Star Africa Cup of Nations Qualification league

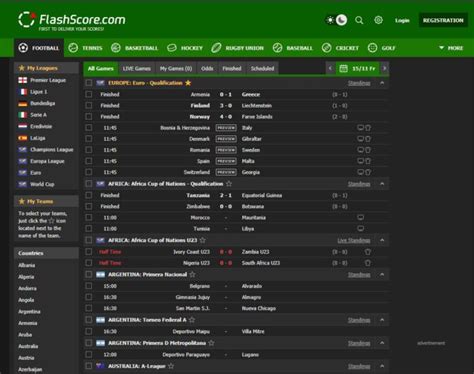tap(229, 184)
